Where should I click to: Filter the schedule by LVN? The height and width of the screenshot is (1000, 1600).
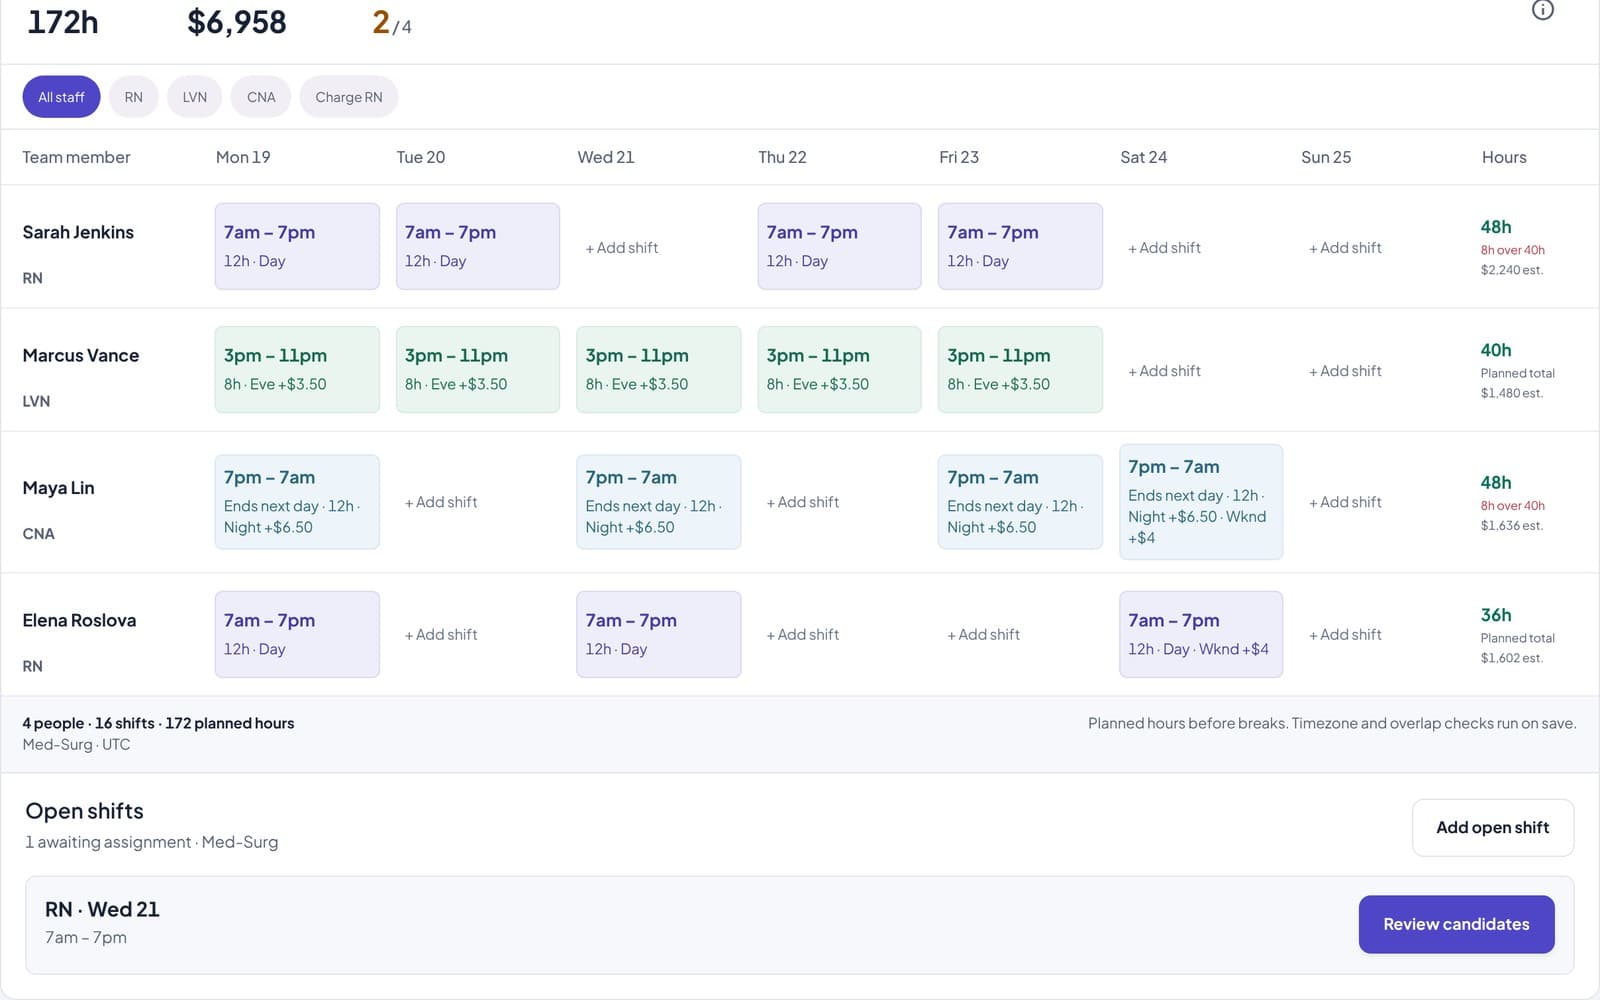[195, 97]
